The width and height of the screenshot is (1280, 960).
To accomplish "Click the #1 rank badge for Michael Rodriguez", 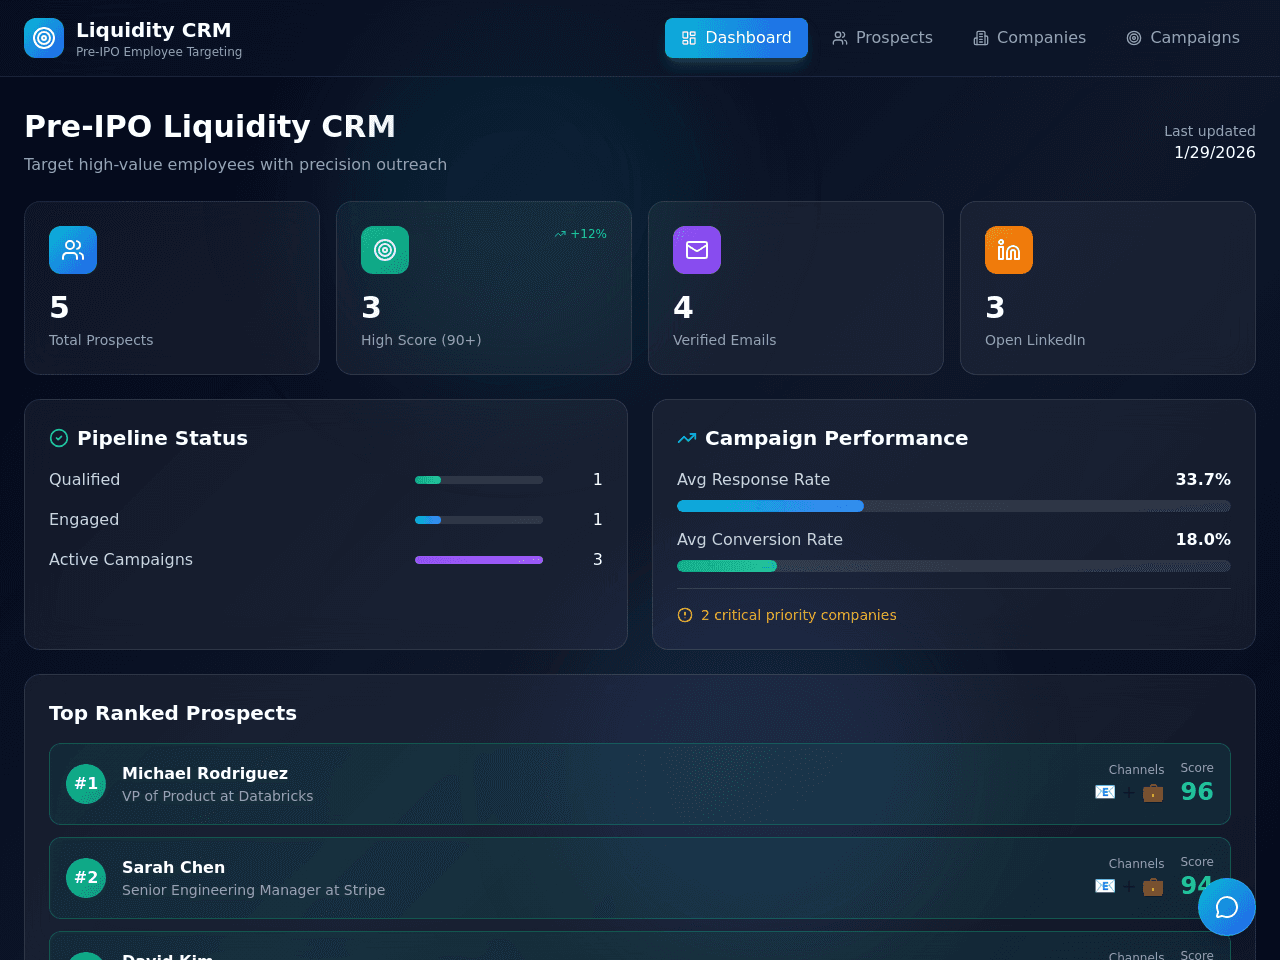I will click(86, 784).
